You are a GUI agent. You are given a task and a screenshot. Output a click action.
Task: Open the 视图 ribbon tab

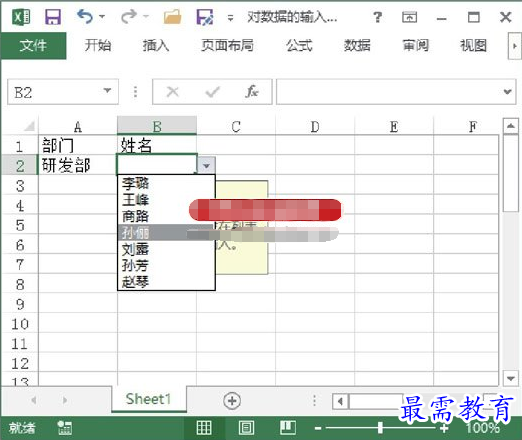(473, 45)
